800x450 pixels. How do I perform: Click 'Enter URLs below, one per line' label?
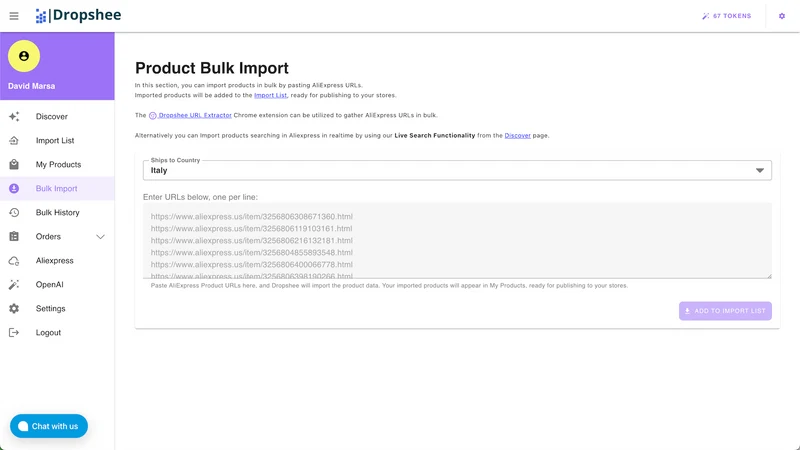201,197
